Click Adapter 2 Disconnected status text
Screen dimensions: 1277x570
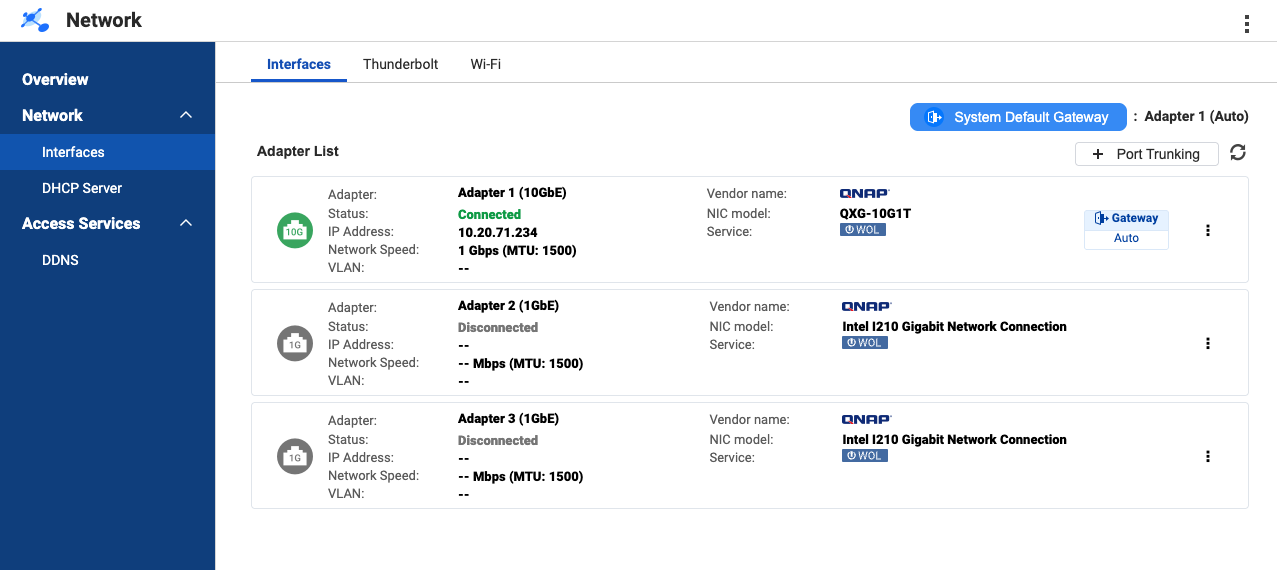pos(498,327)
